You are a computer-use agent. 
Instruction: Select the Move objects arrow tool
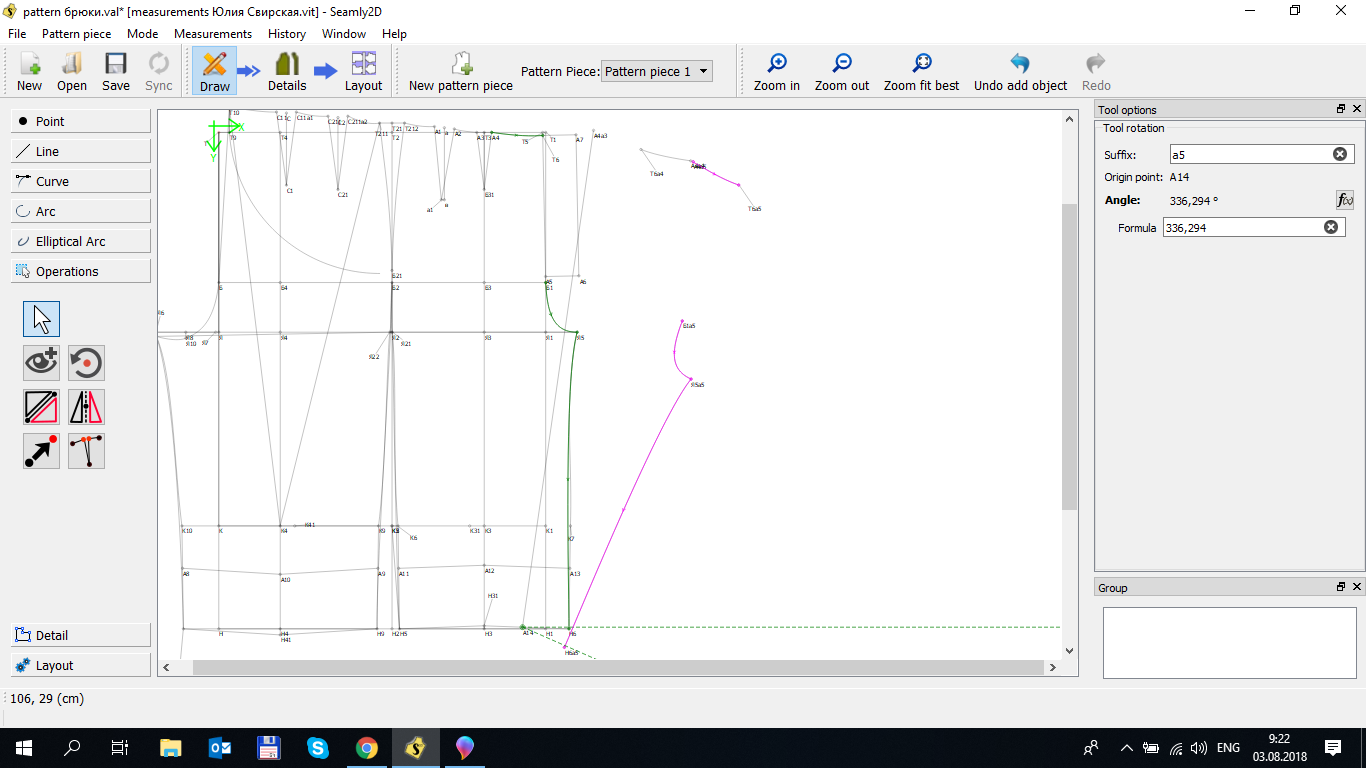(41, 451)
